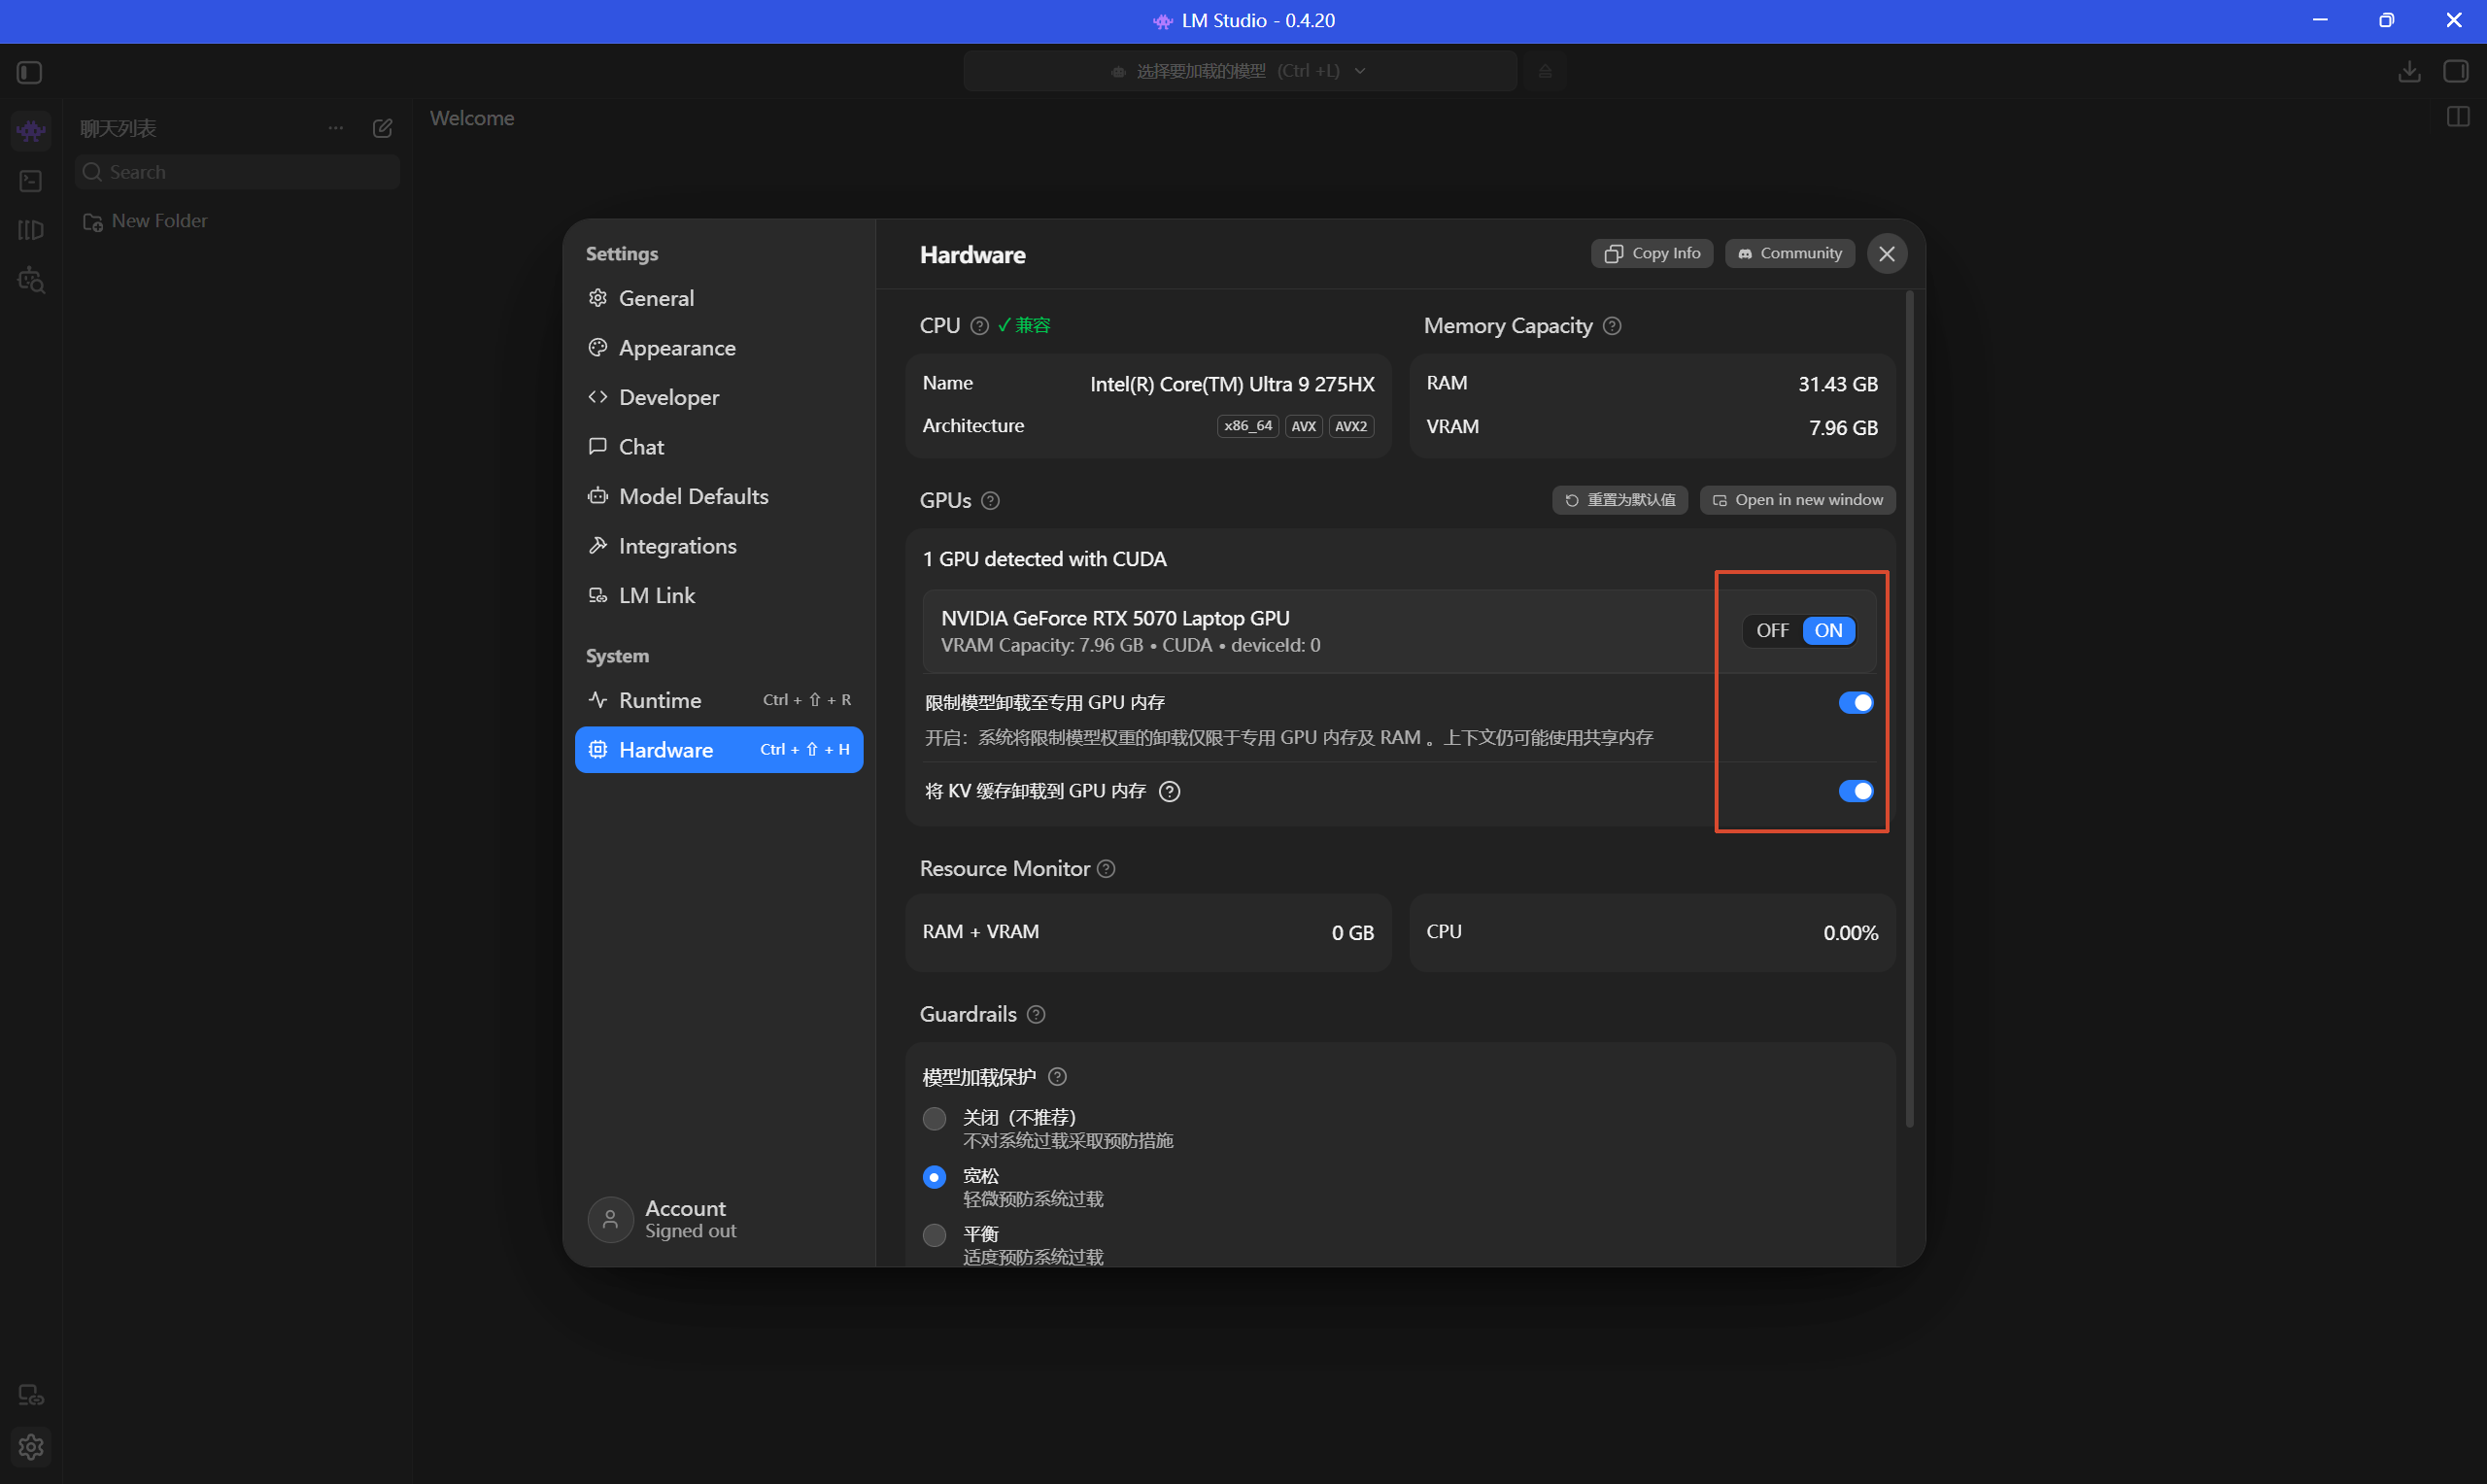The height and width of the screenshot is (1484, 2487).
Task: Click the LM Link icon in bottom left
Action: point(31,1395)
